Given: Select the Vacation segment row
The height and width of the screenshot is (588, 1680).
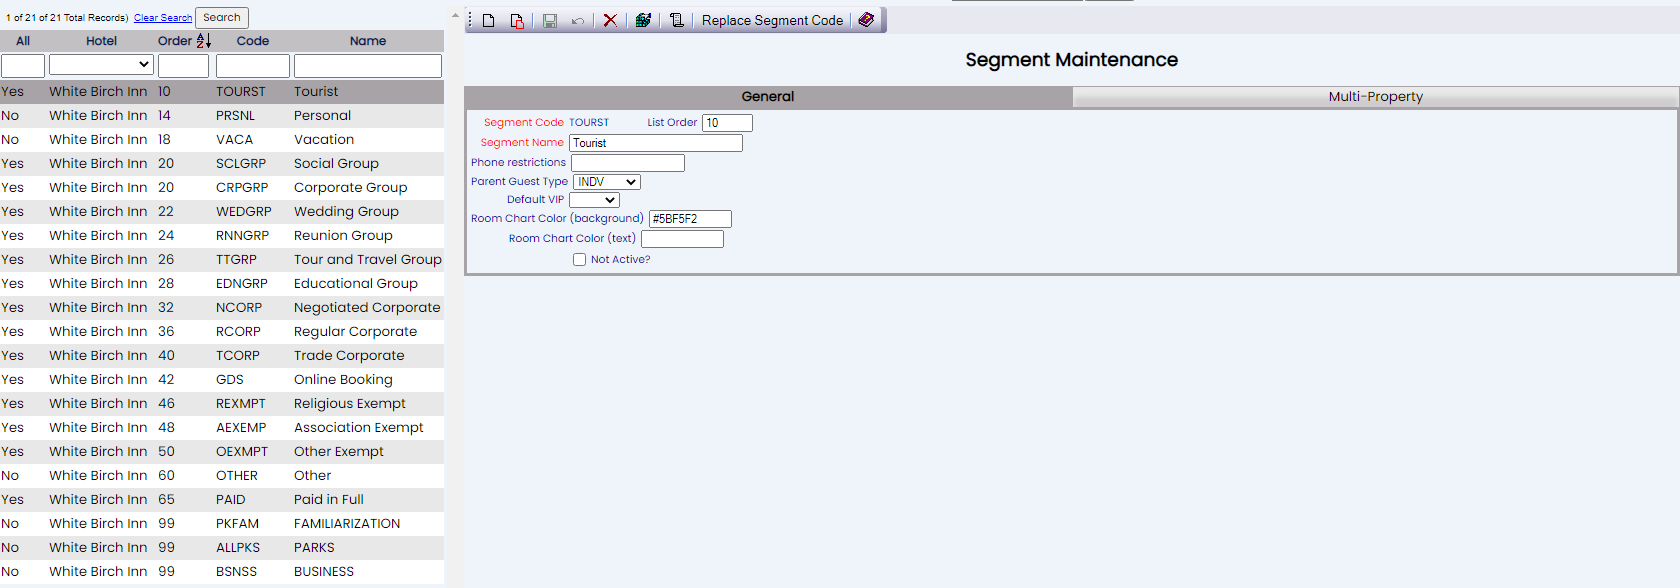Looking at the screenshot, I should point(222,139).
